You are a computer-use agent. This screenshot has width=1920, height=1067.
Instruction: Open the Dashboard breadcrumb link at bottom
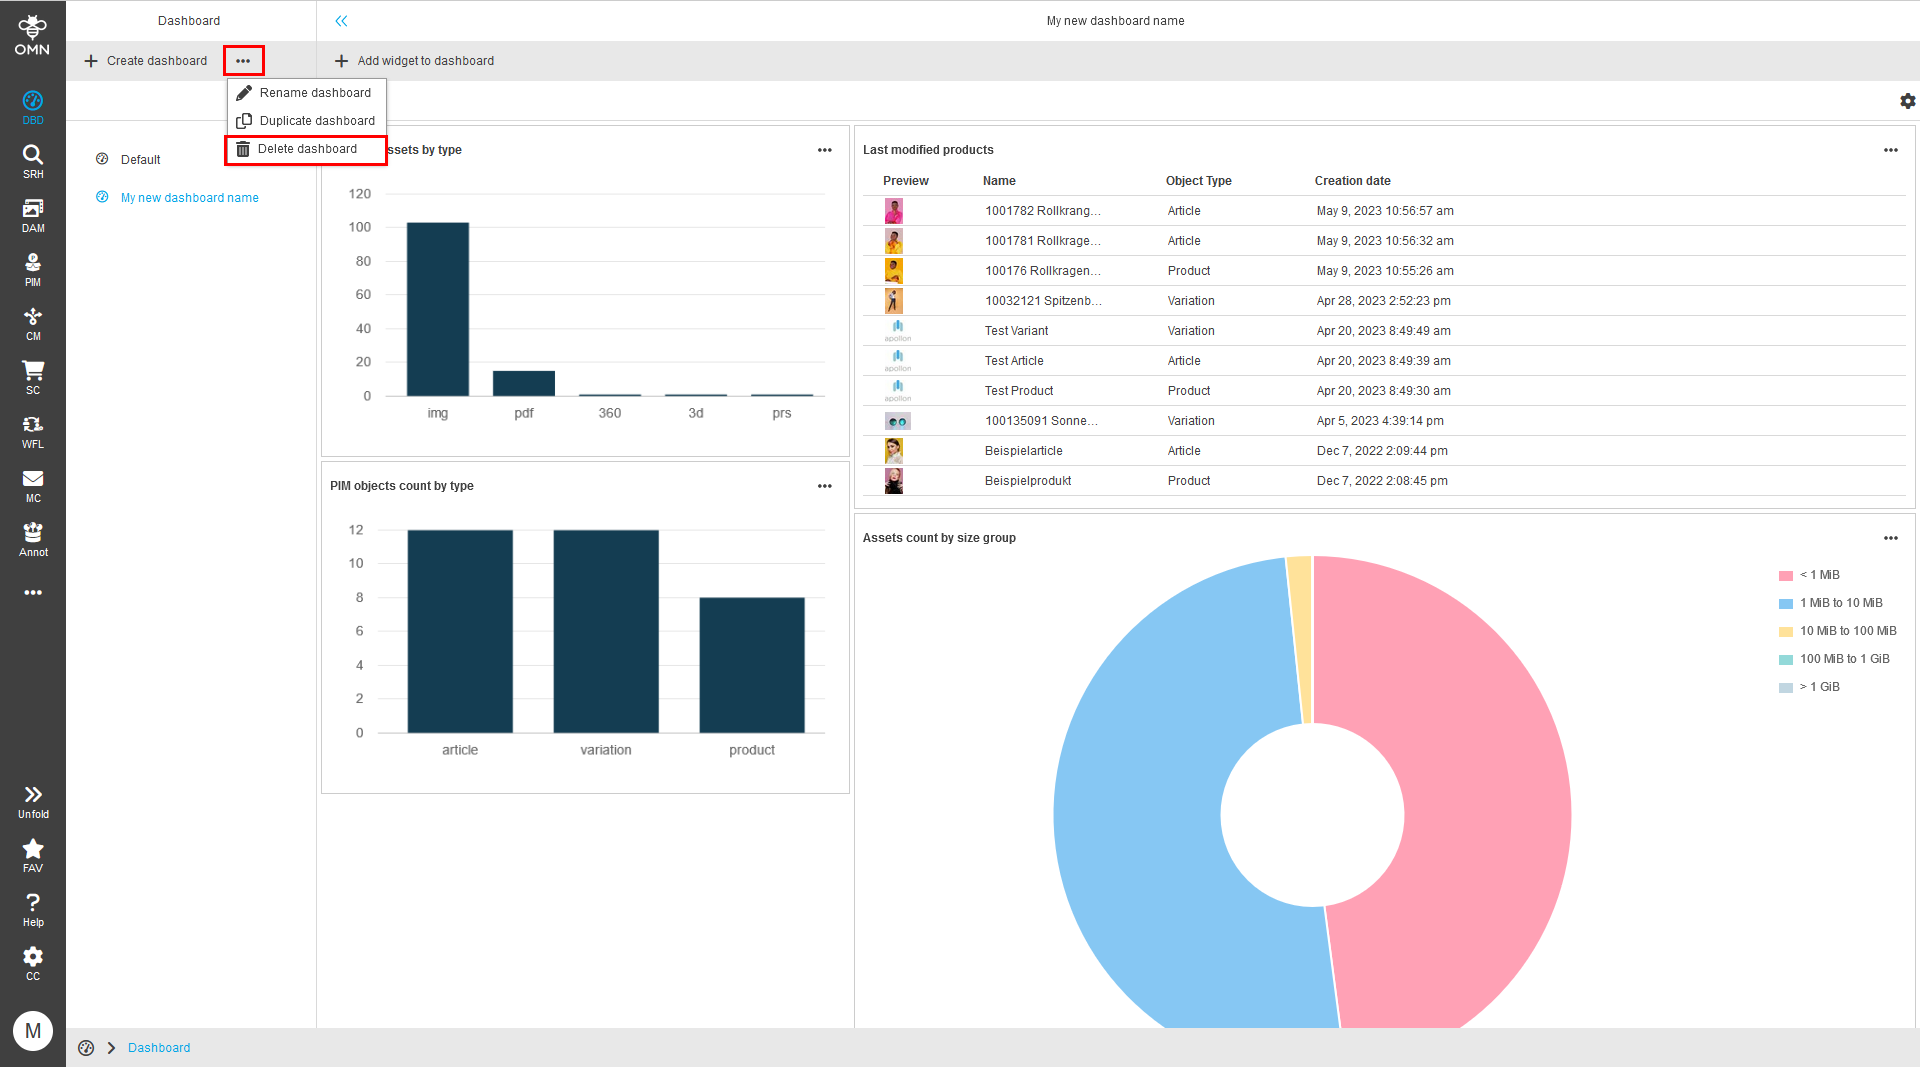(x=158, y=1047)
